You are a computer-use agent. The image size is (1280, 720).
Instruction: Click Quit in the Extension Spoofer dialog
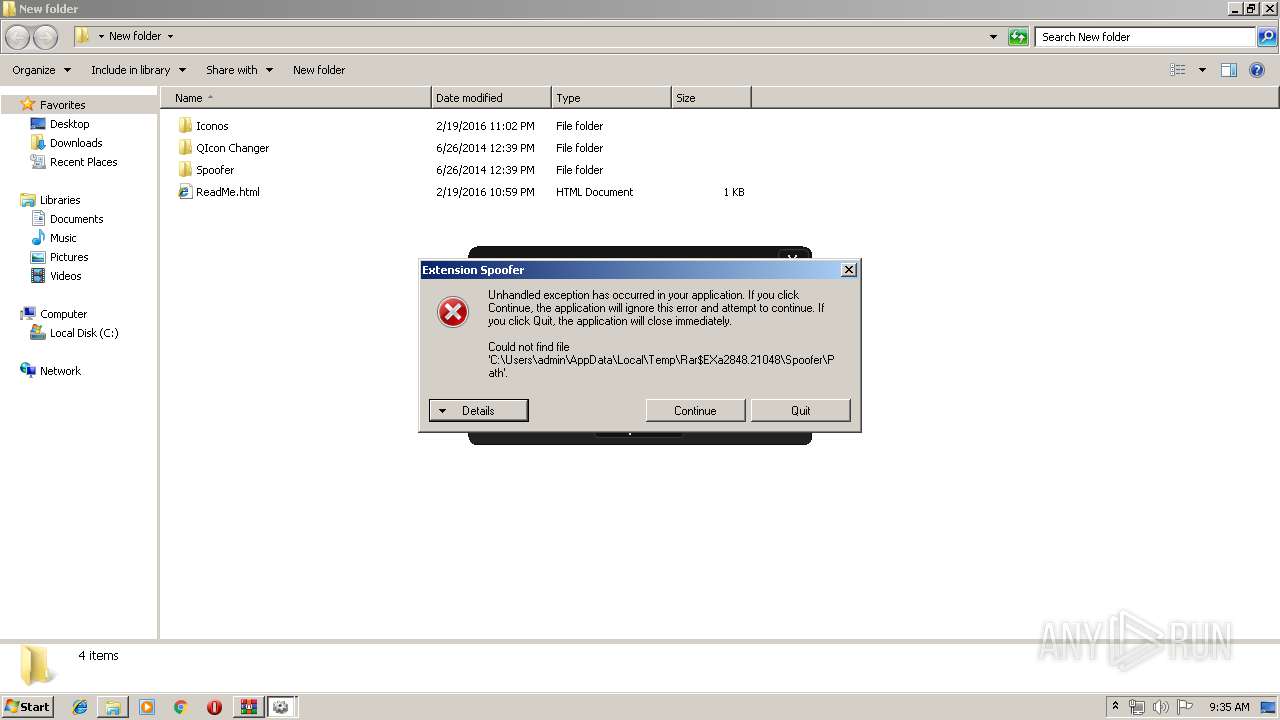pos(801,411)
